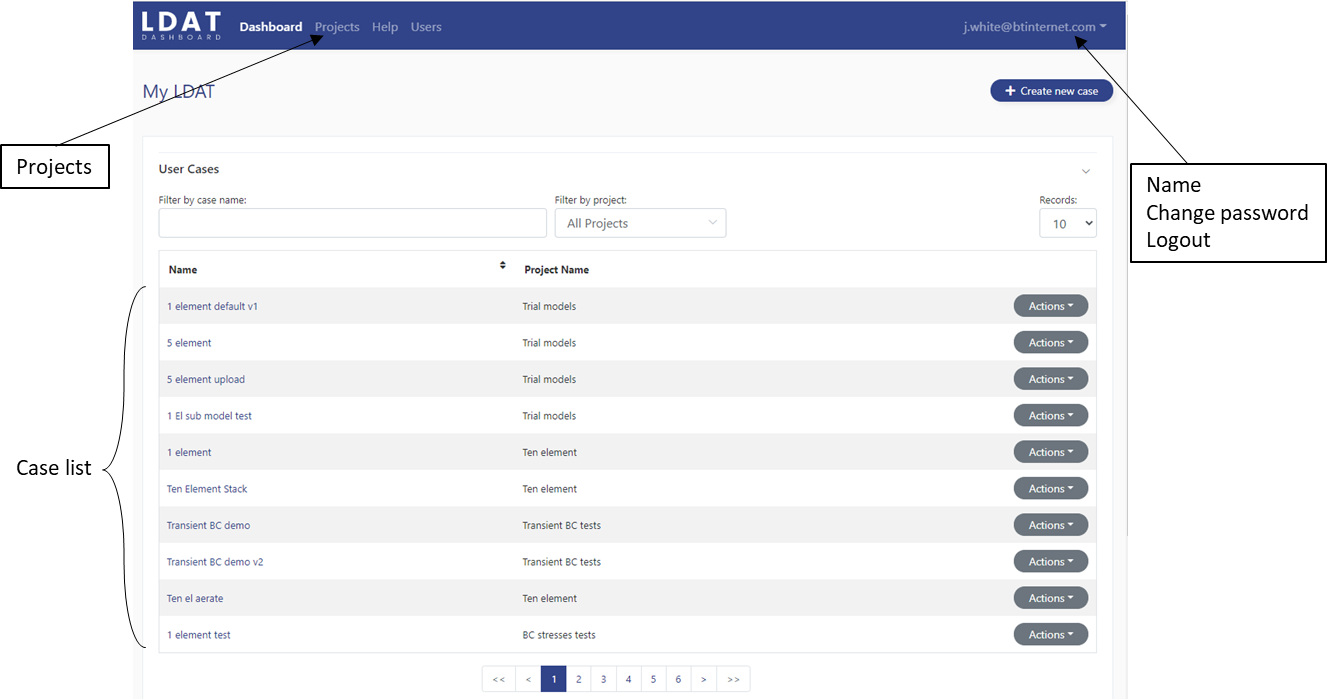
Task: Expand the j.white@btinternet.com account dropdown
Action: click(x=1034, y=27)
